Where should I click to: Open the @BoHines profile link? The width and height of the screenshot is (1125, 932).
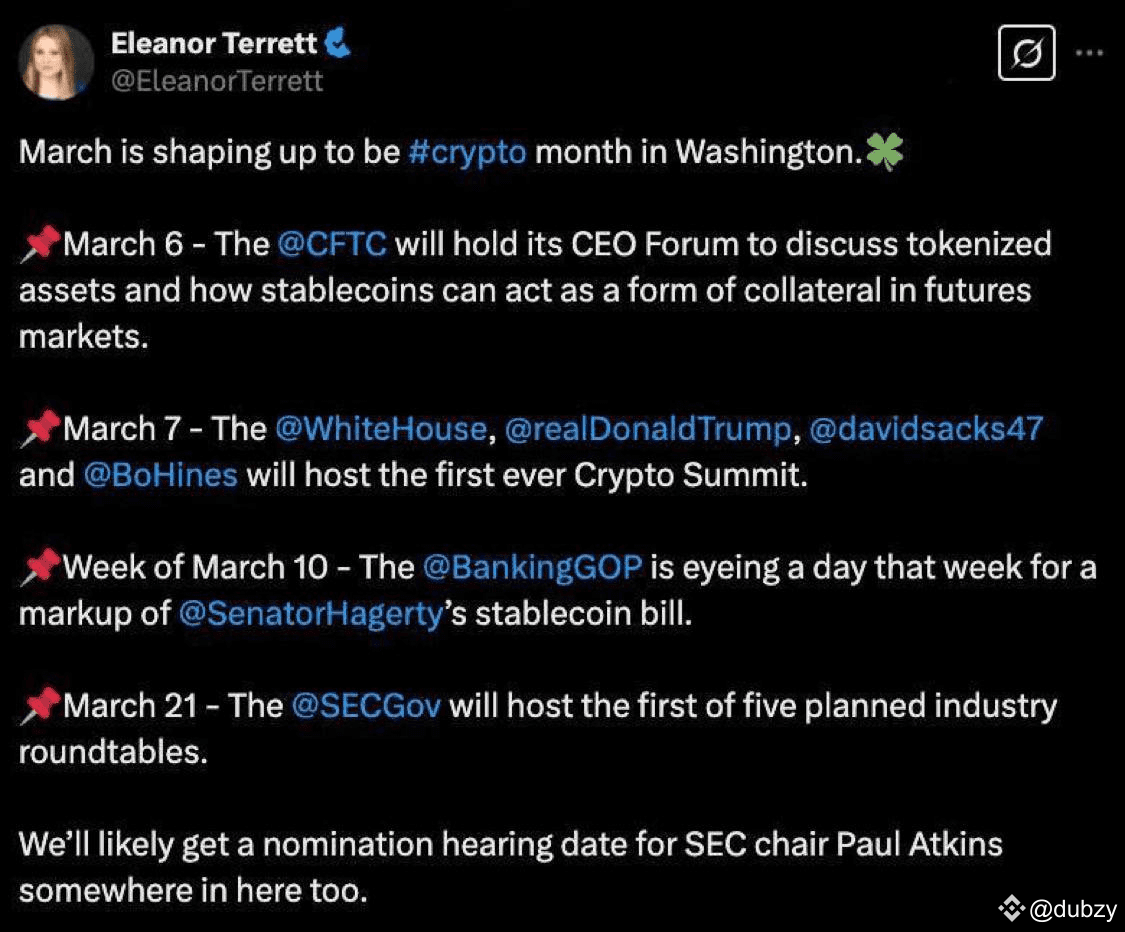pyautogui.click(x=160, y=475)
